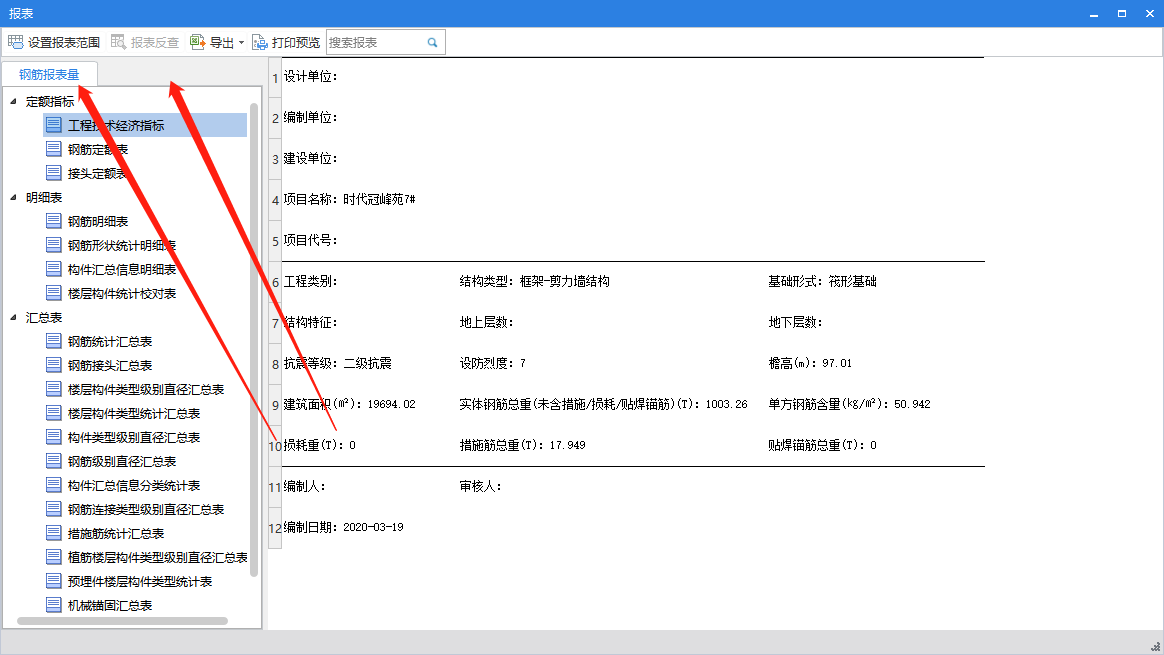Click 编制日期 2020-03-19 text

pyautogui.click(x=343, y=527)
